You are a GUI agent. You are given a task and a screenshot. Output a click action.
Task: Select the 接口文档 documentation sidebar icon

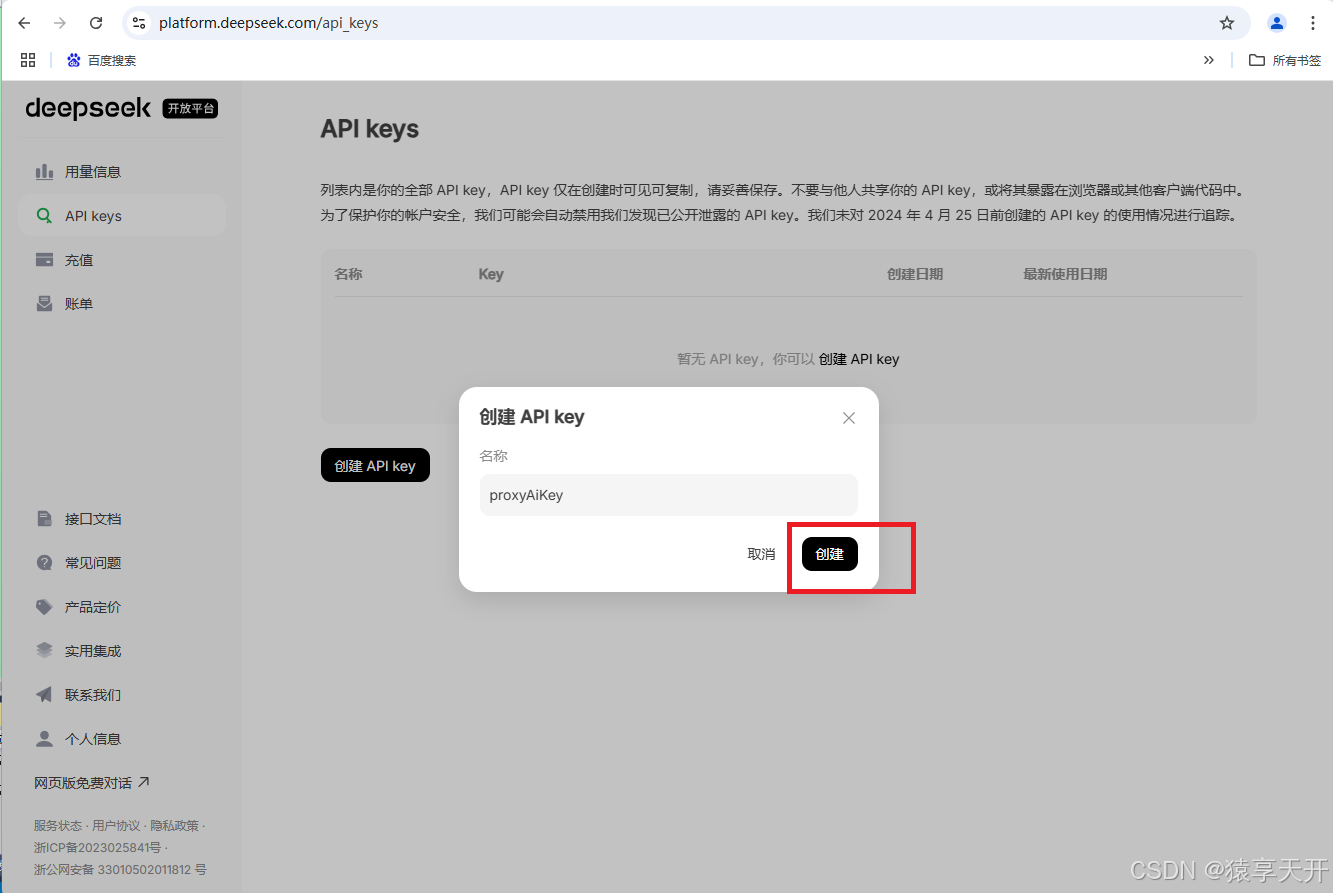[x=44, y=518]
